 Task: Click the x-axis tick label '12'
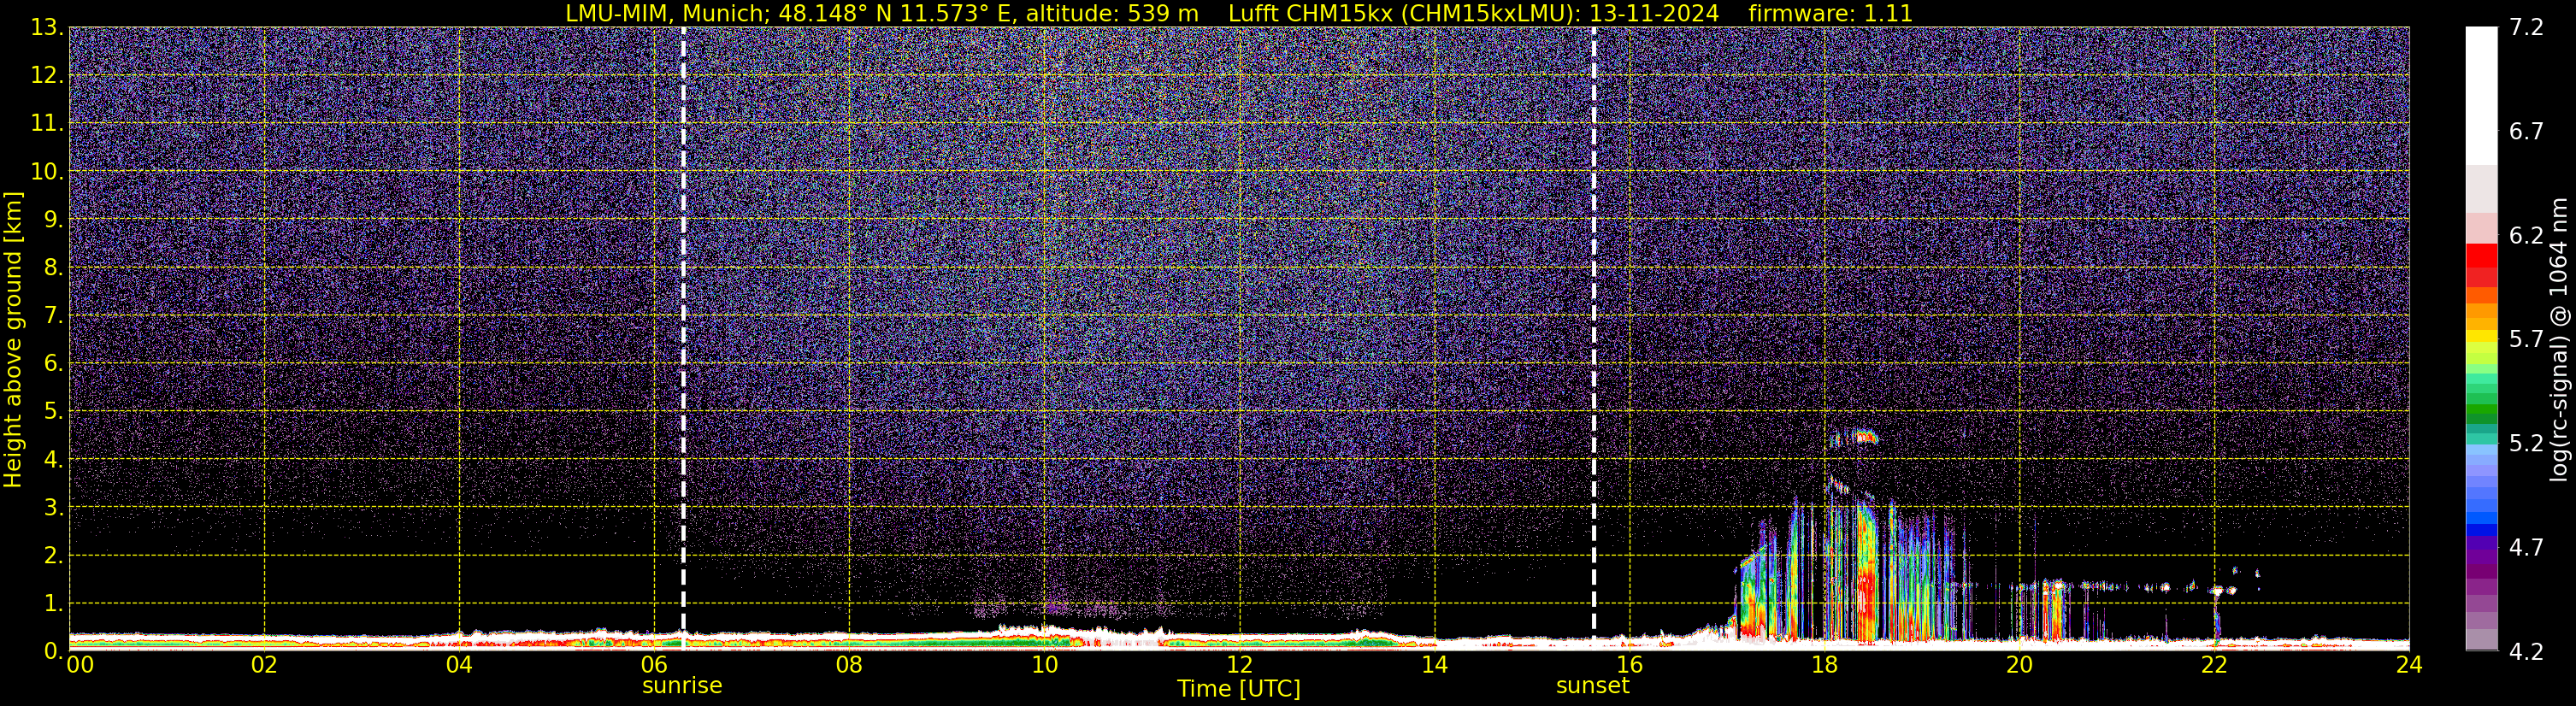1239,665
